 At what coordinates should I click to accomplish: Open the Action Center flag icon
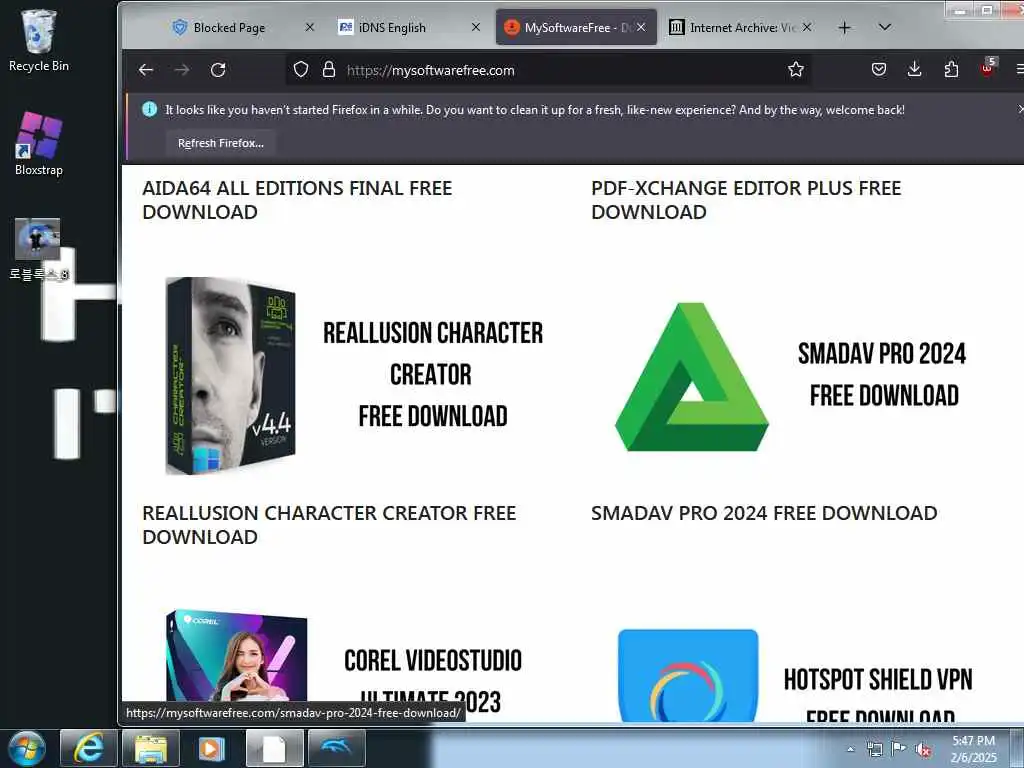point(899,749)
